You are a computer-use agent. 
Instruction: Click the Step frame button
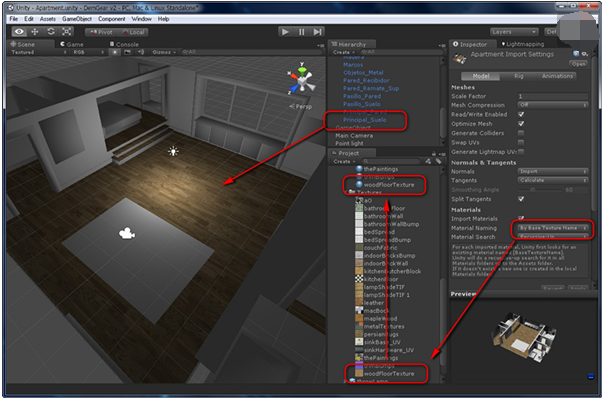coord(318,32)
